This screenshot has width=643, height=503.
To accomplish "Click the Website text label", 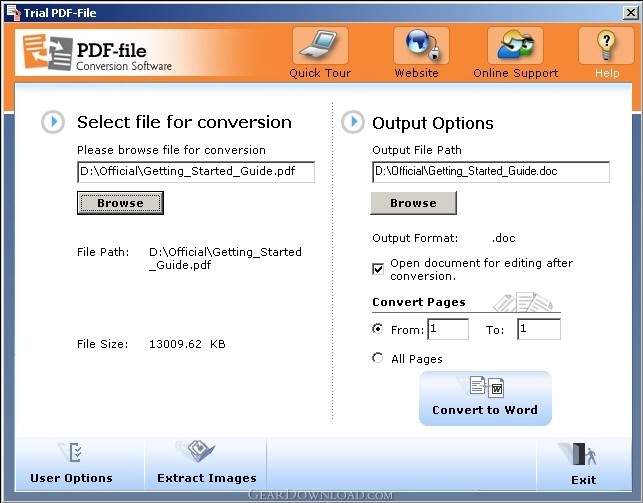I will [417, 73].
